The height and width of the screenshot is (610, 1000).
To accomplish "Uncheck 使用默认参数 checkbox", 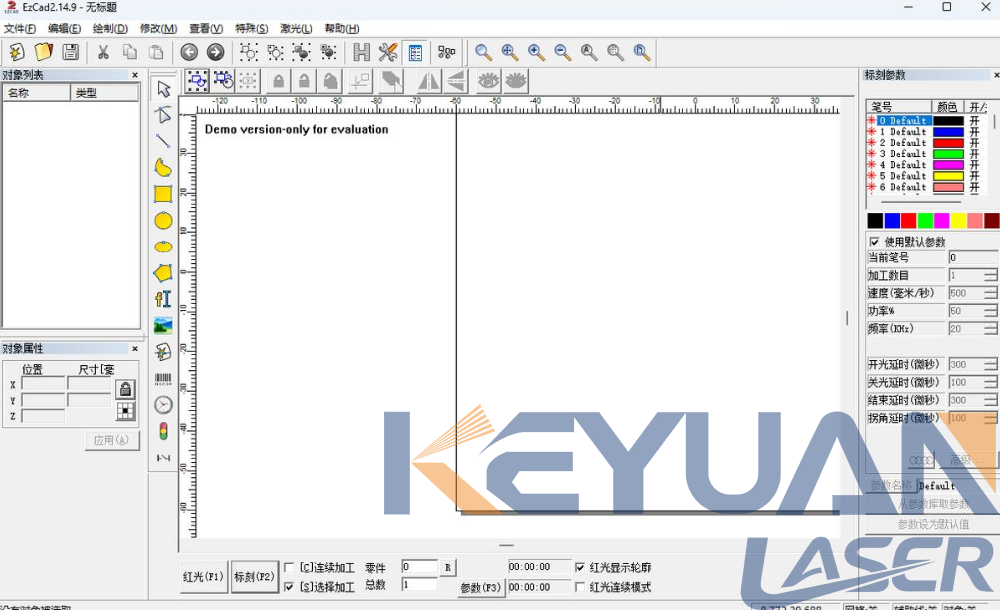I will 874,242.
